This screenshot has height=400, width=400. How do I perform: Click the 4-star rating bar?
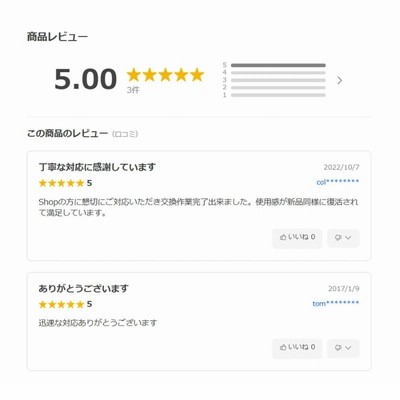[x=278, y=73]
